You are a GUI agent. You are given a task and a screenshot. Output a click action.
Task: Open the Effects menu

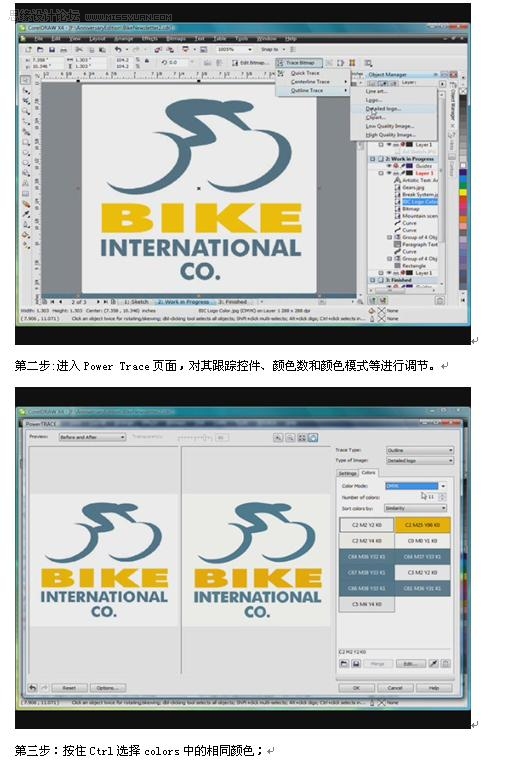point(150,38)
